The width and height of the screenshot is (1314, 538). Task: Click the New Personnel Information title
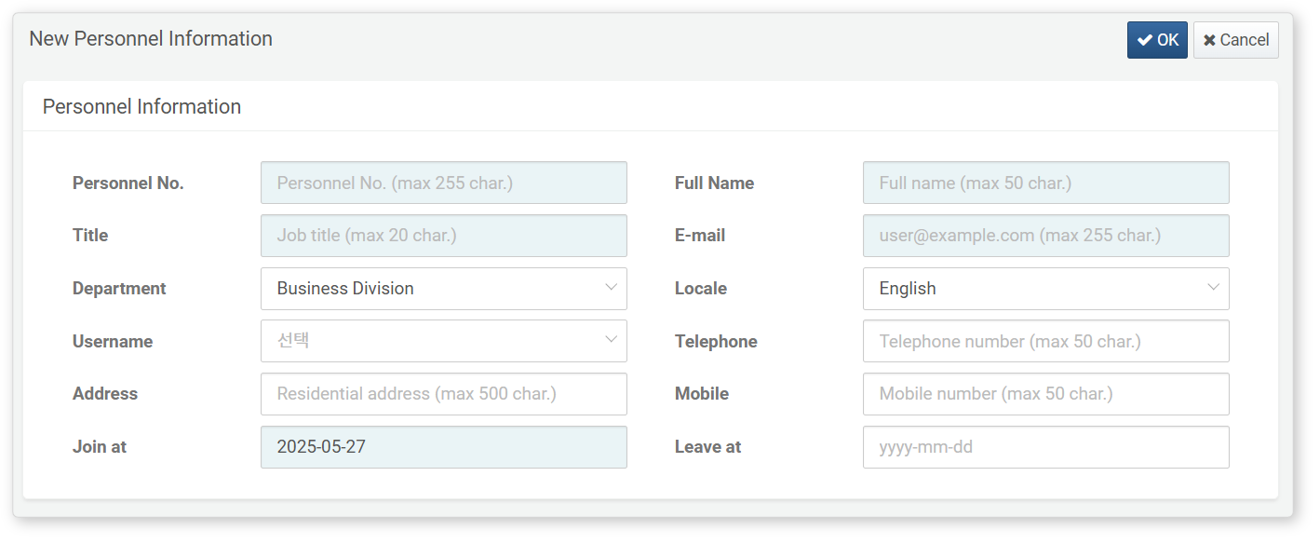150,39
